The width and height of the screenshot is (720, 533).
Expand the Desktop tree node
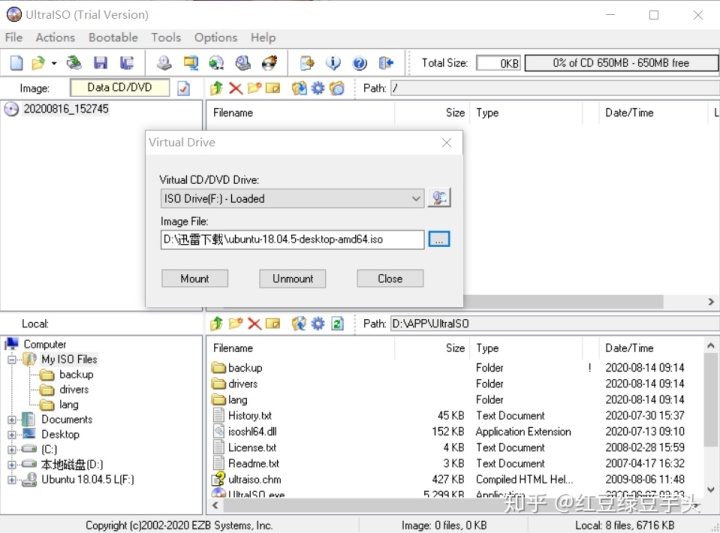pyautogui.click(x=12, y=435)
